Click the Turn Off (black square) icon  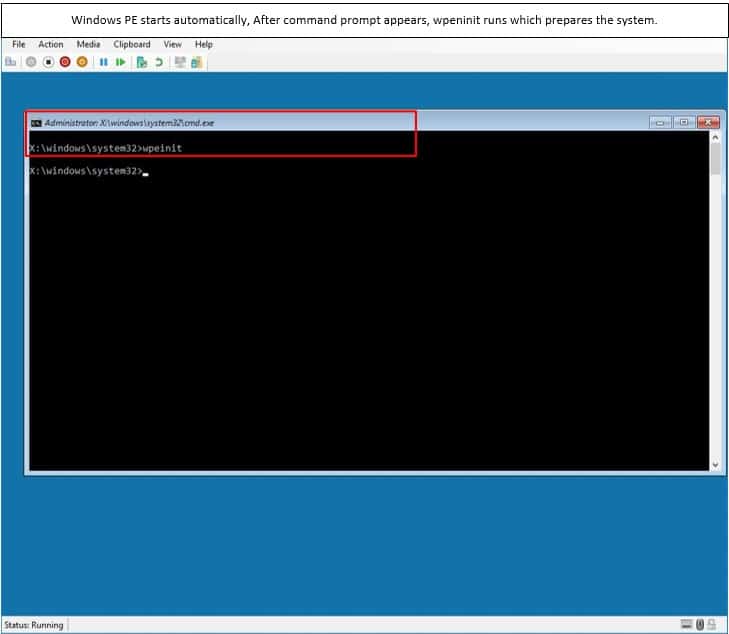pyautogui.click(x=48, y=62)
